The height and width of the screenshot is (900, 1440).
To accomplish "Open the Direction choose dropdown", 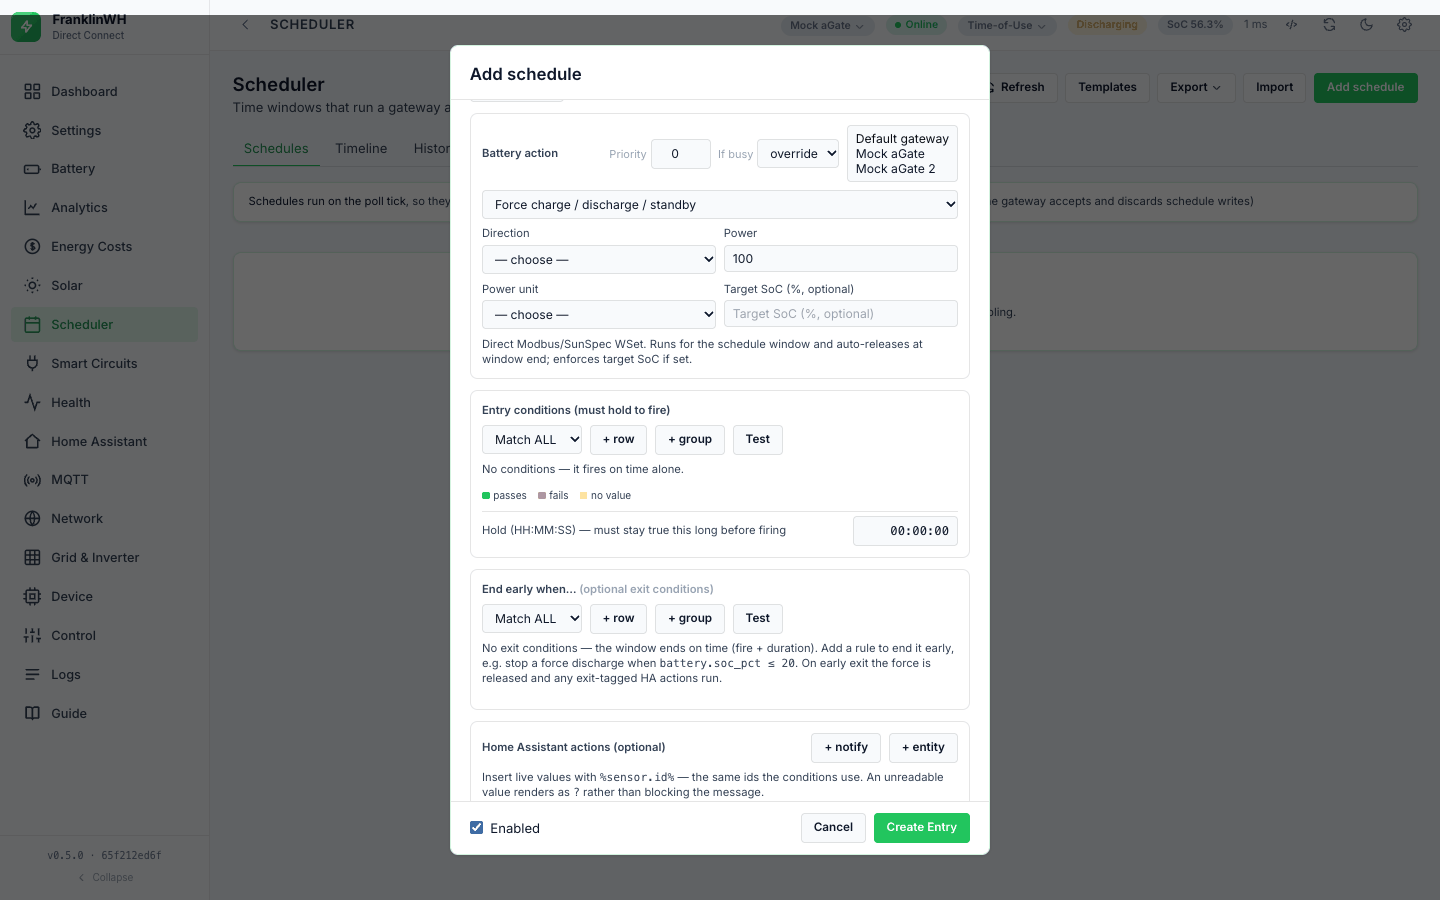I will 599,260.
